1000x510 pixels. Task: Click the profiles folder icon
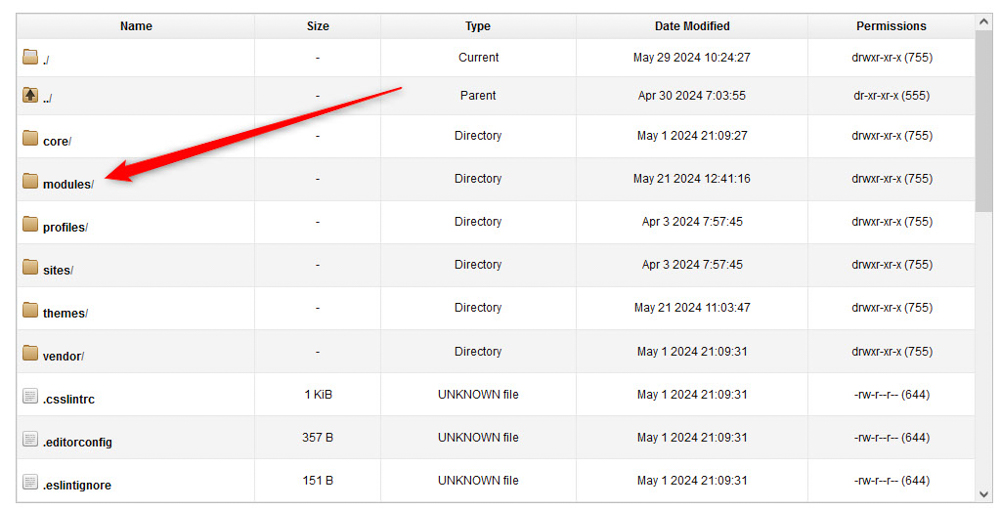click(x=30, y=224)
